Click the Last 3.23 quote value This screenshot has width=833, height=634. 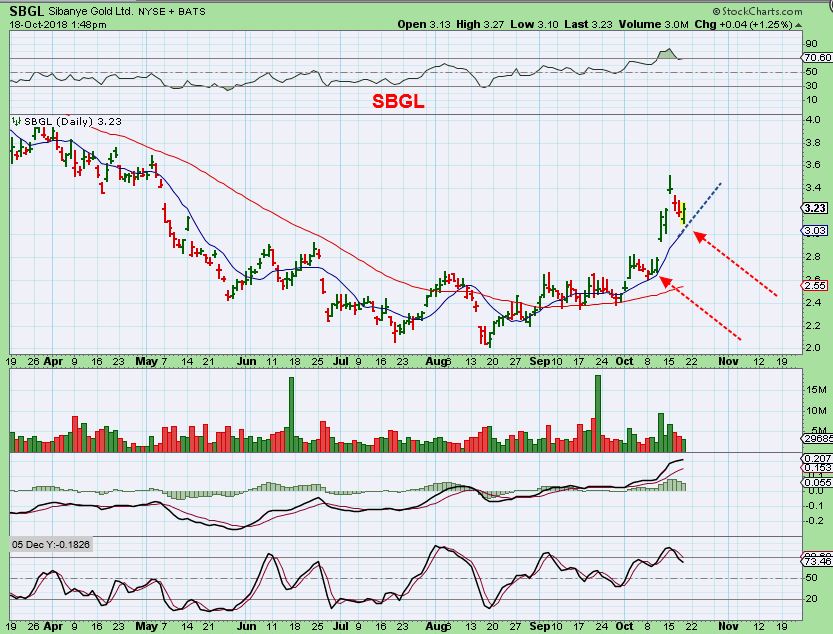tap(588, 24)
